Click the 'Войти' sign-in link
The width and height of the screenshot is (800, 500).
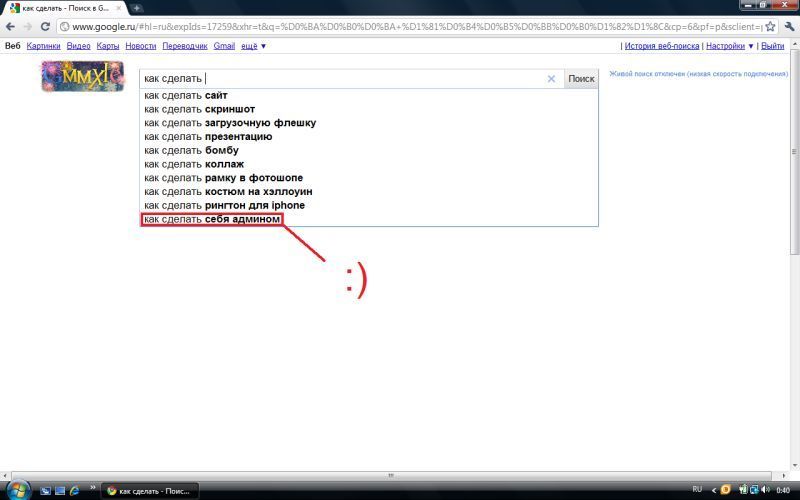[772, 46]
